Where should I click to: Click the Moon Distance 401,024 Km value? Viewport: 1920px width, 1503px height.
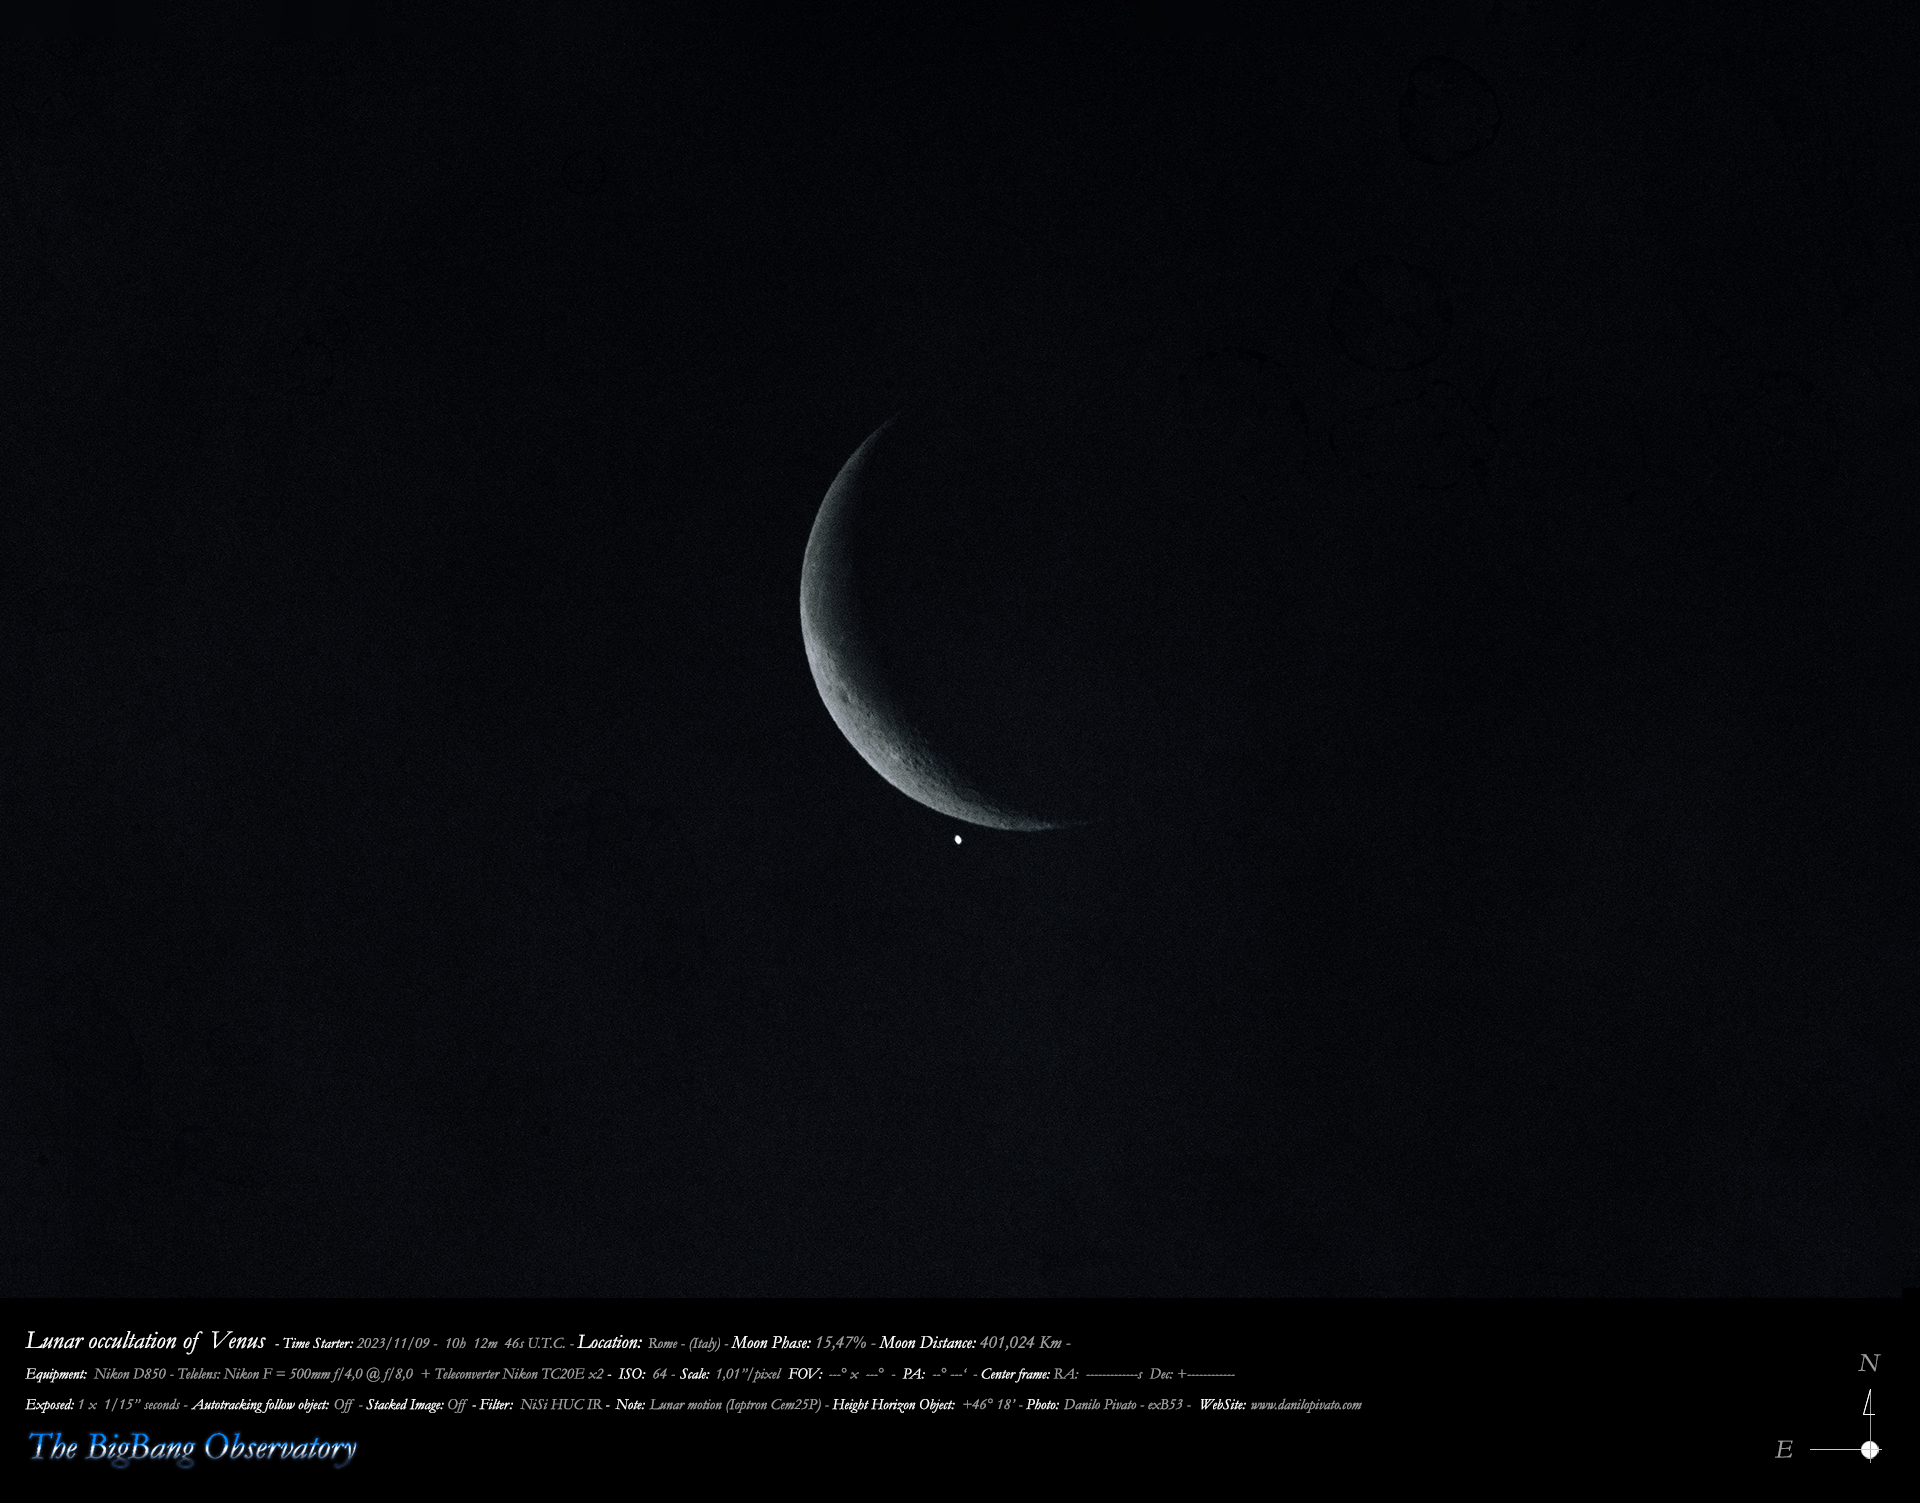[1020, 1343]
